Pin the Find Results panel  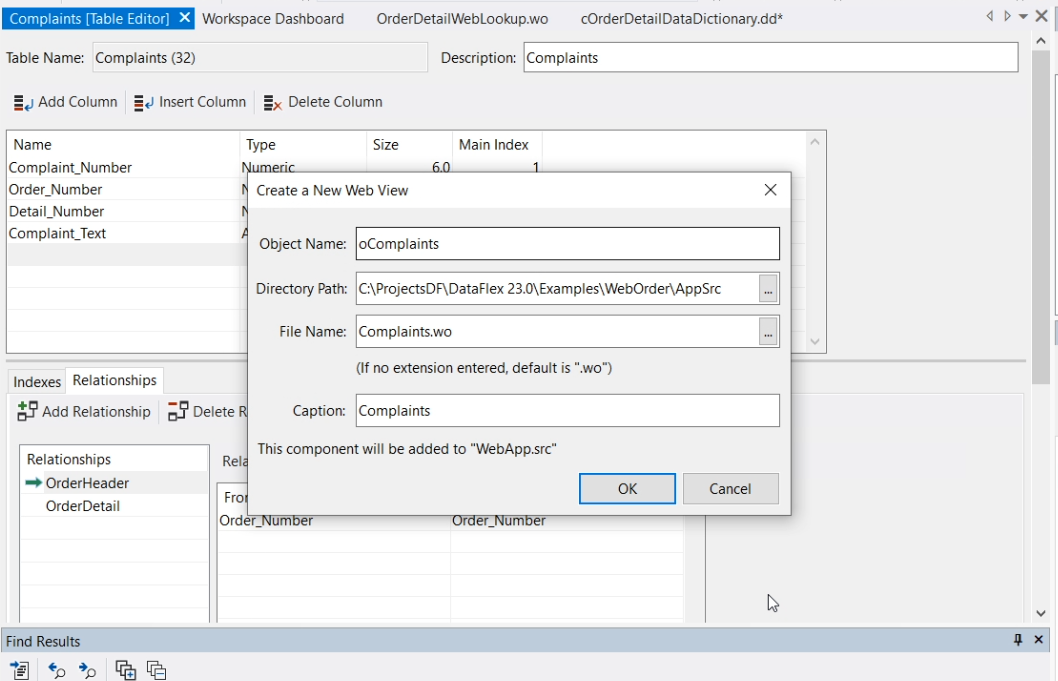(x=1018, y=640)
